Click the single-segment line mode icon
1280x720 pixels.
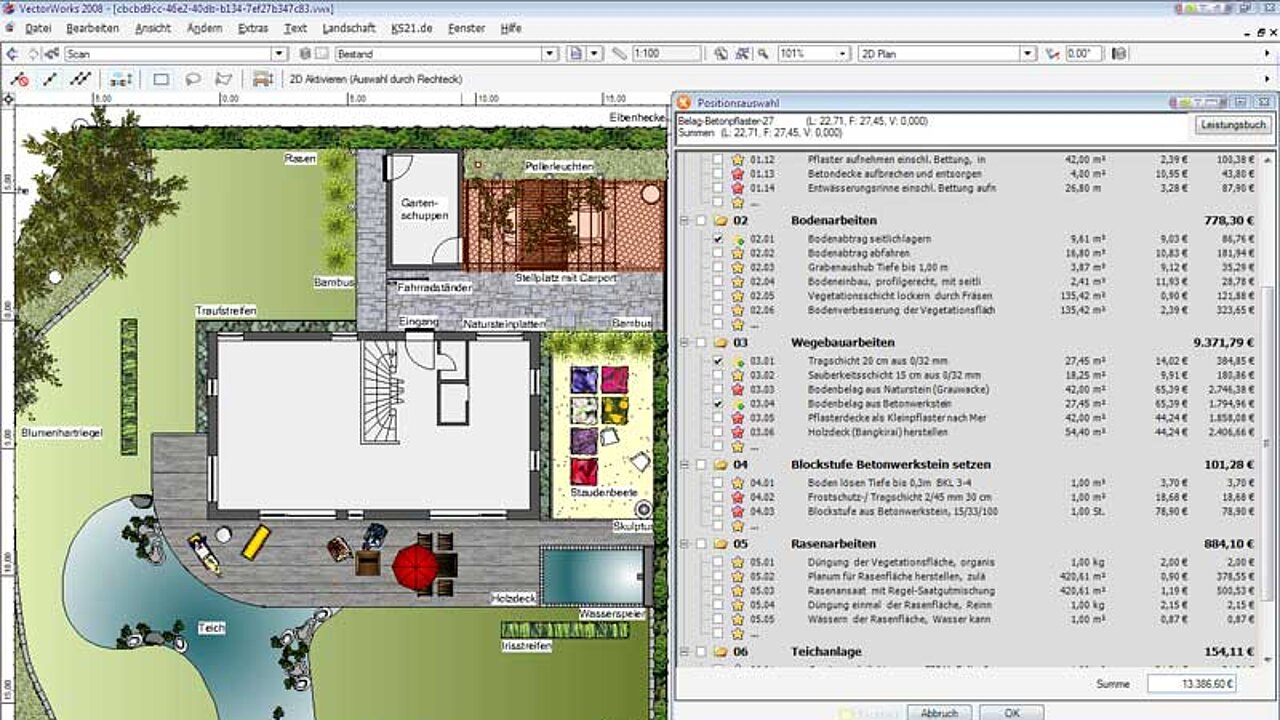point(50,79)
